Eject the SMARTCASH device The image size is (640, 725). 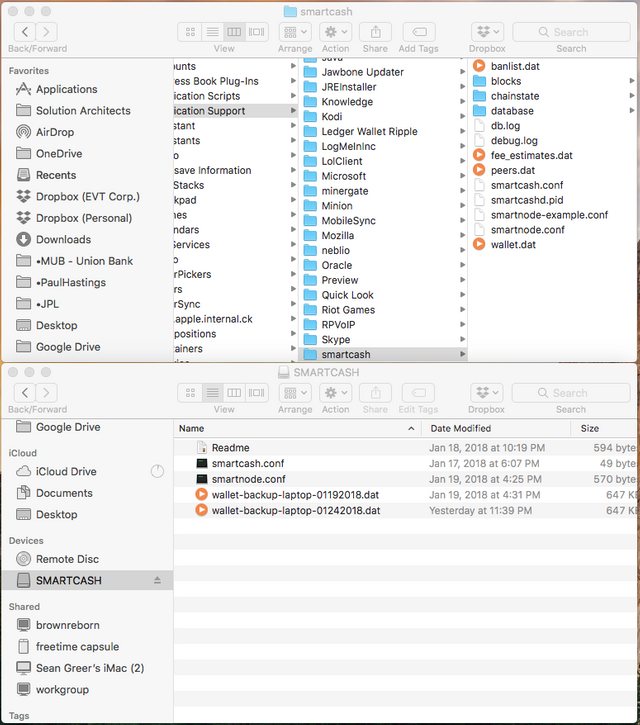157,580
